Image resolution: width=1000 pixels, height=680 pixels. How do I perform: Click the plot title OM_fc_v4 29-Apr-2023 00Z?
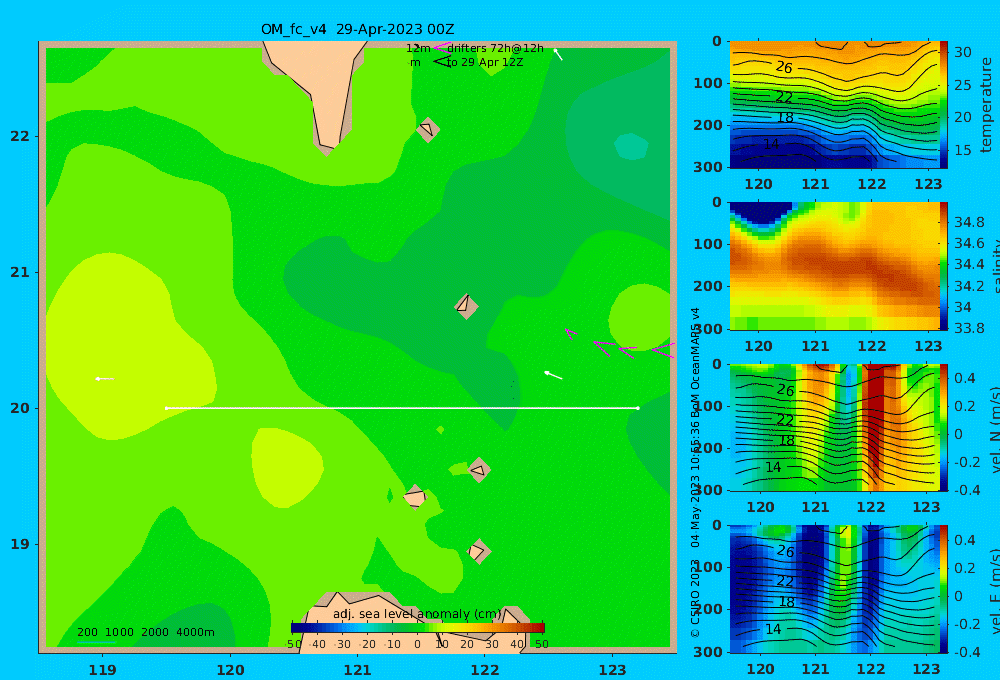click(357, 29)
